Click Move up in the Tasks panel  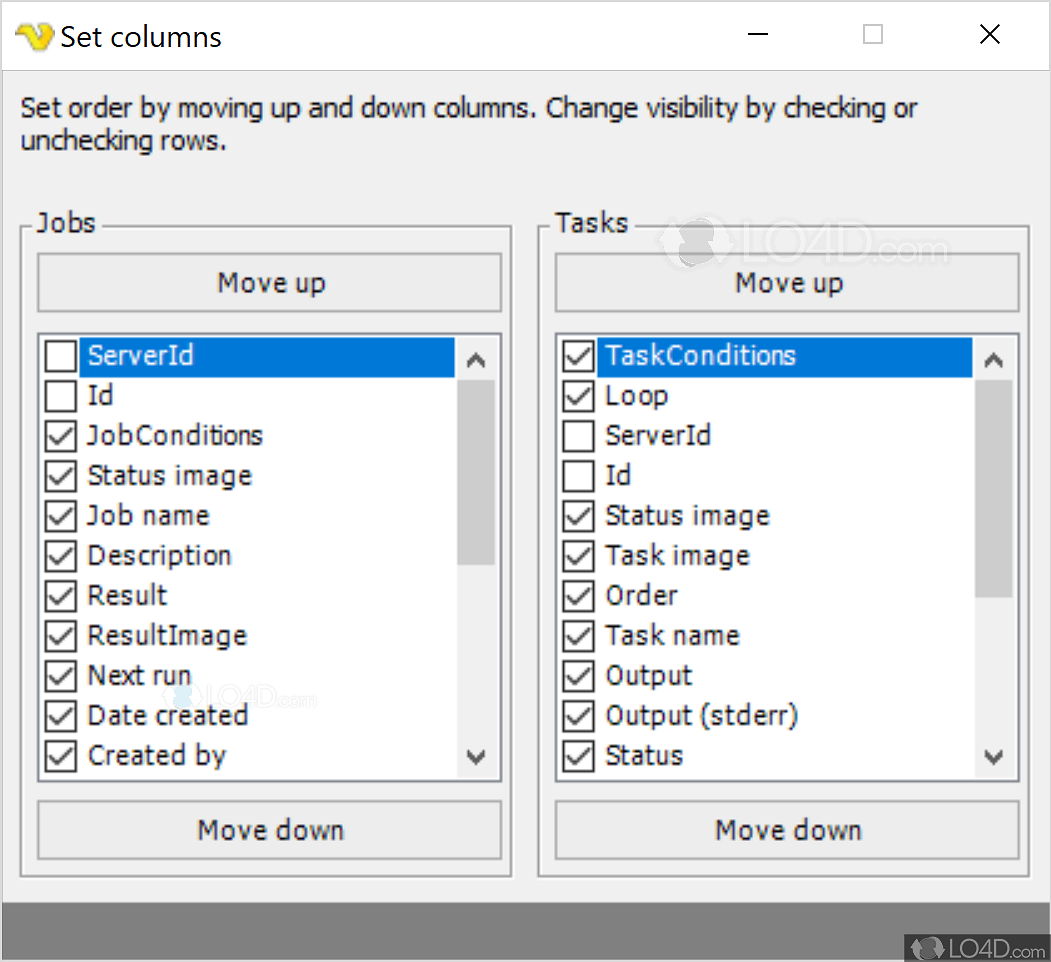coord(787,283)
